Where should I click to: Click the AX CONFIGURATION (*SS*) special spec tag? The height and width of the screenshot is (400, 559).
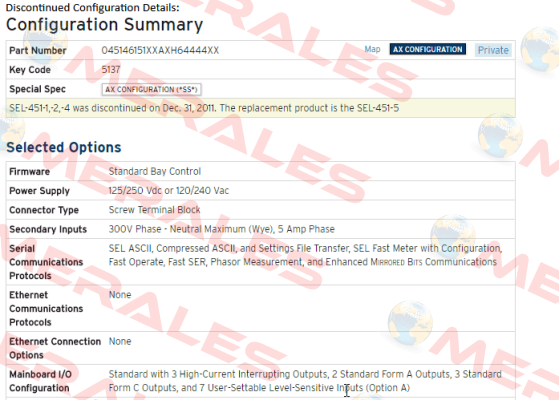(x=152, y=89)
